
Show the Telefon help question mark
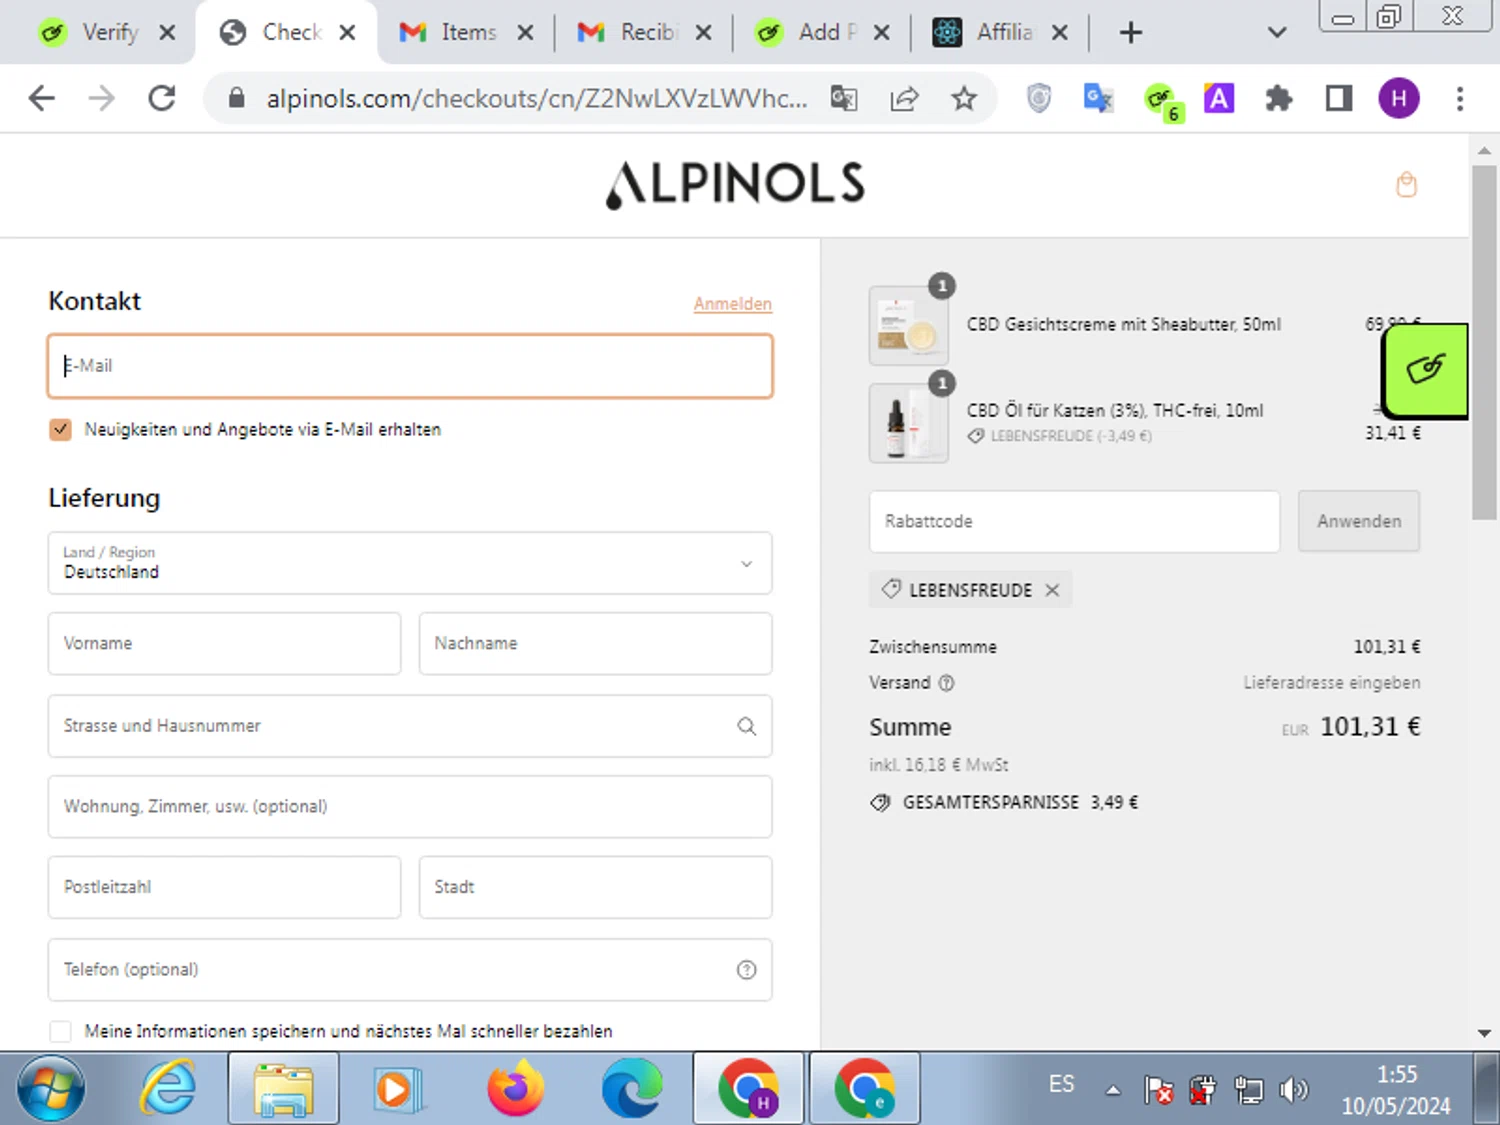(746, 969)
